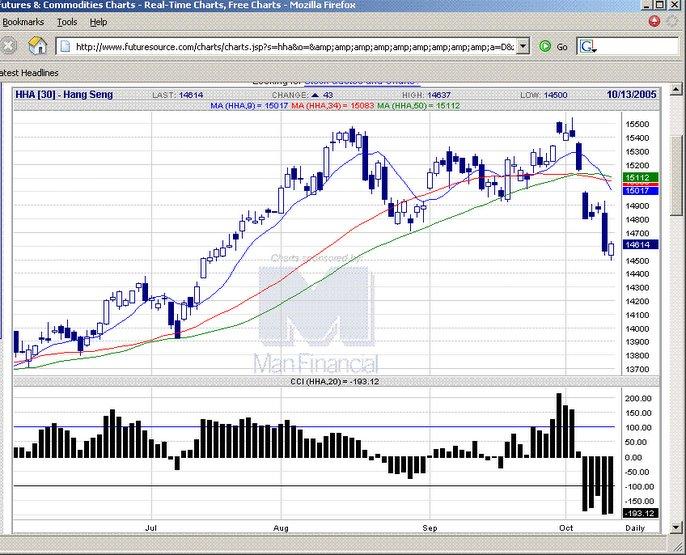
Task: Click the page icon in the address bar
Action: pyautogui.click(x=65, y=46)
